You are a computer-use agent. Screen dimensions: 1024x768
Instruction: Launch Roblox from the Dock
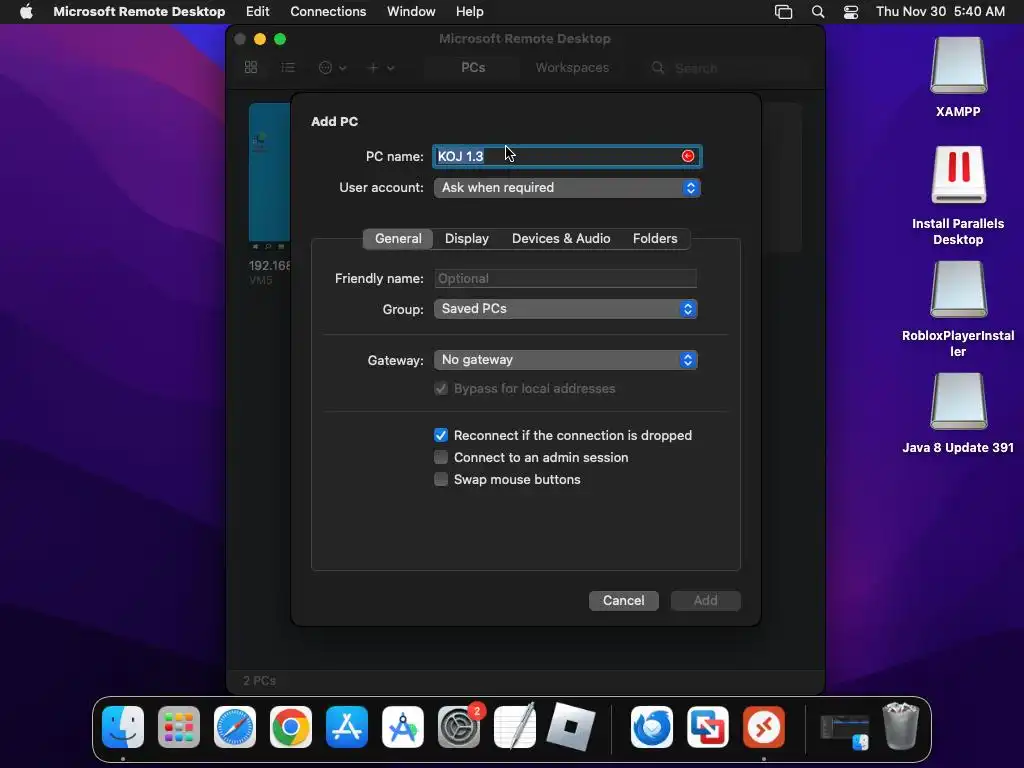coord(571,727)
